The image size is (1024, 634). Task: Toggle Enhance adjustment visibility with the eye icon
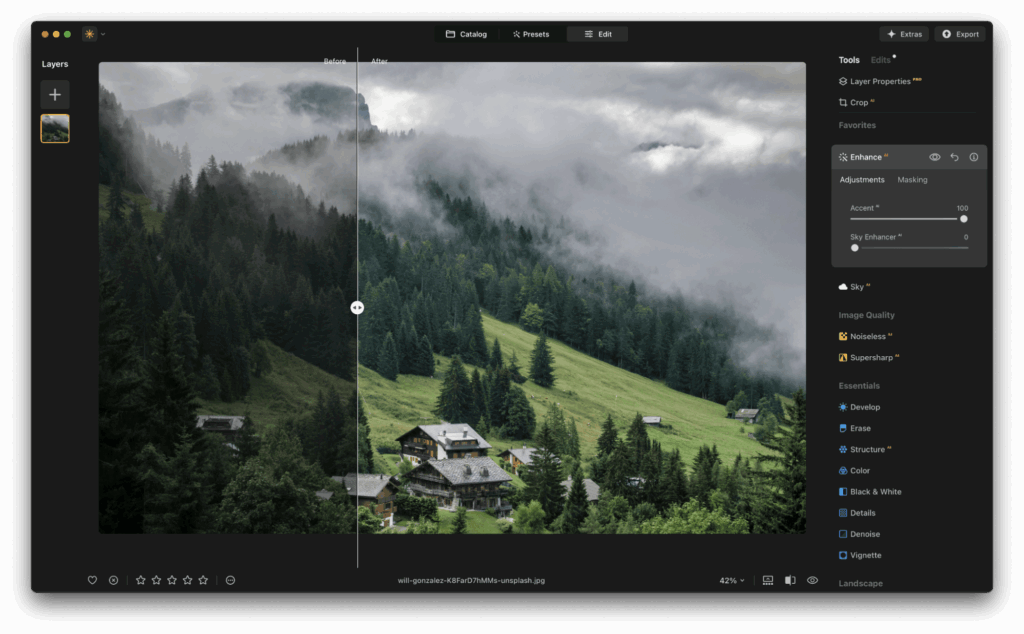pyautogui.click(x=934, y=157)
